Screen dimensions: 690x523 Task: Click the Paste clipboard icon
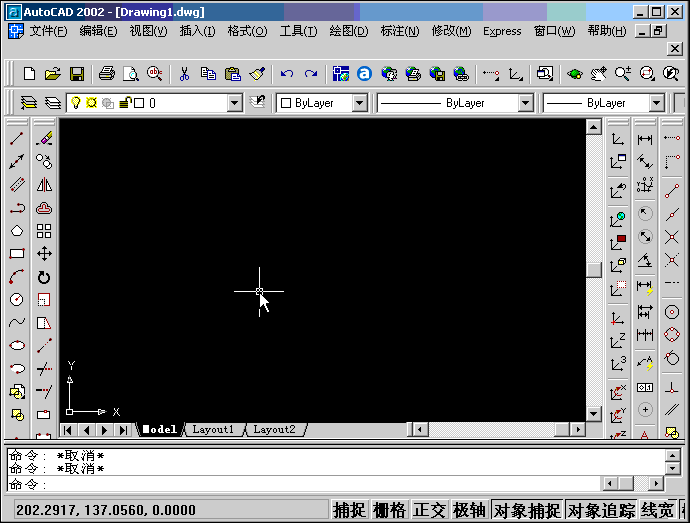tap(232, 74)
